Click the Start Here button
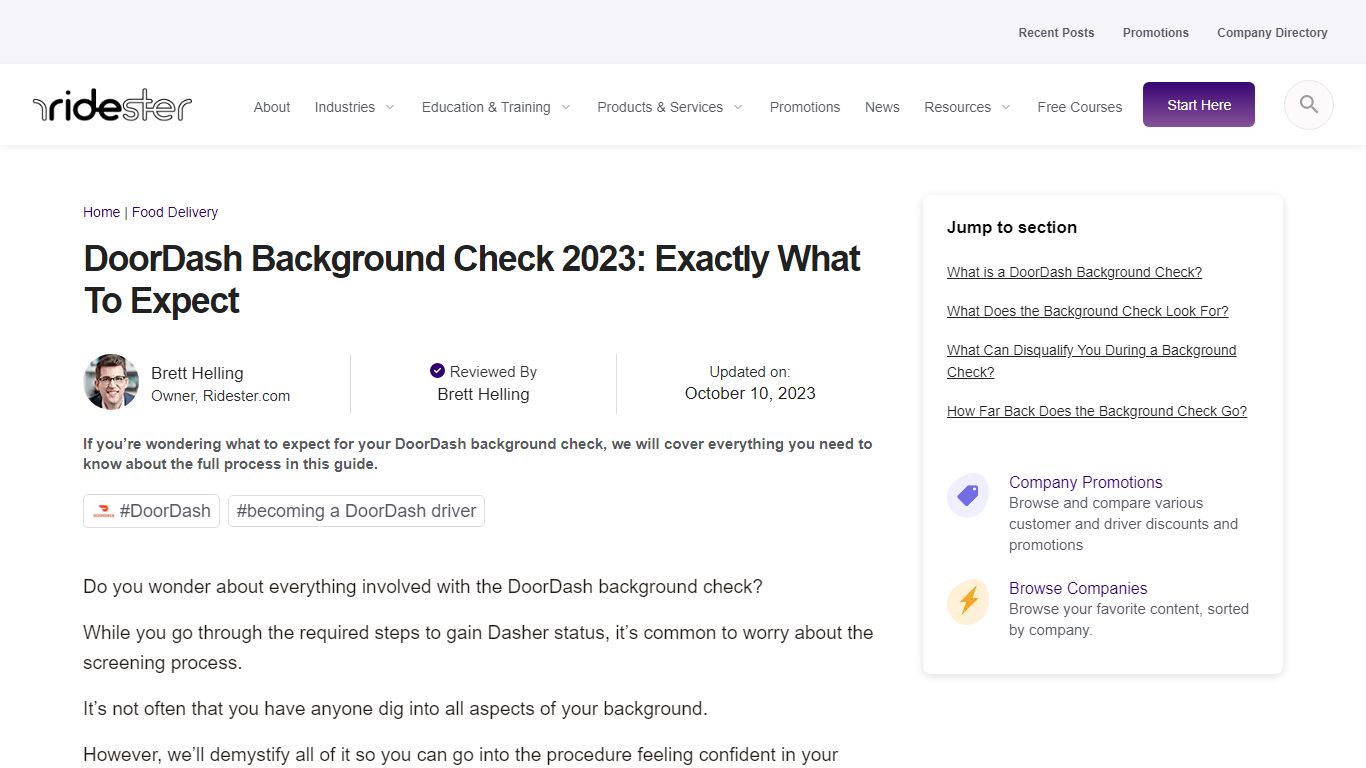Viewport: 1366px width, 768px height. pyautogui.click(x=1199, y=105)
